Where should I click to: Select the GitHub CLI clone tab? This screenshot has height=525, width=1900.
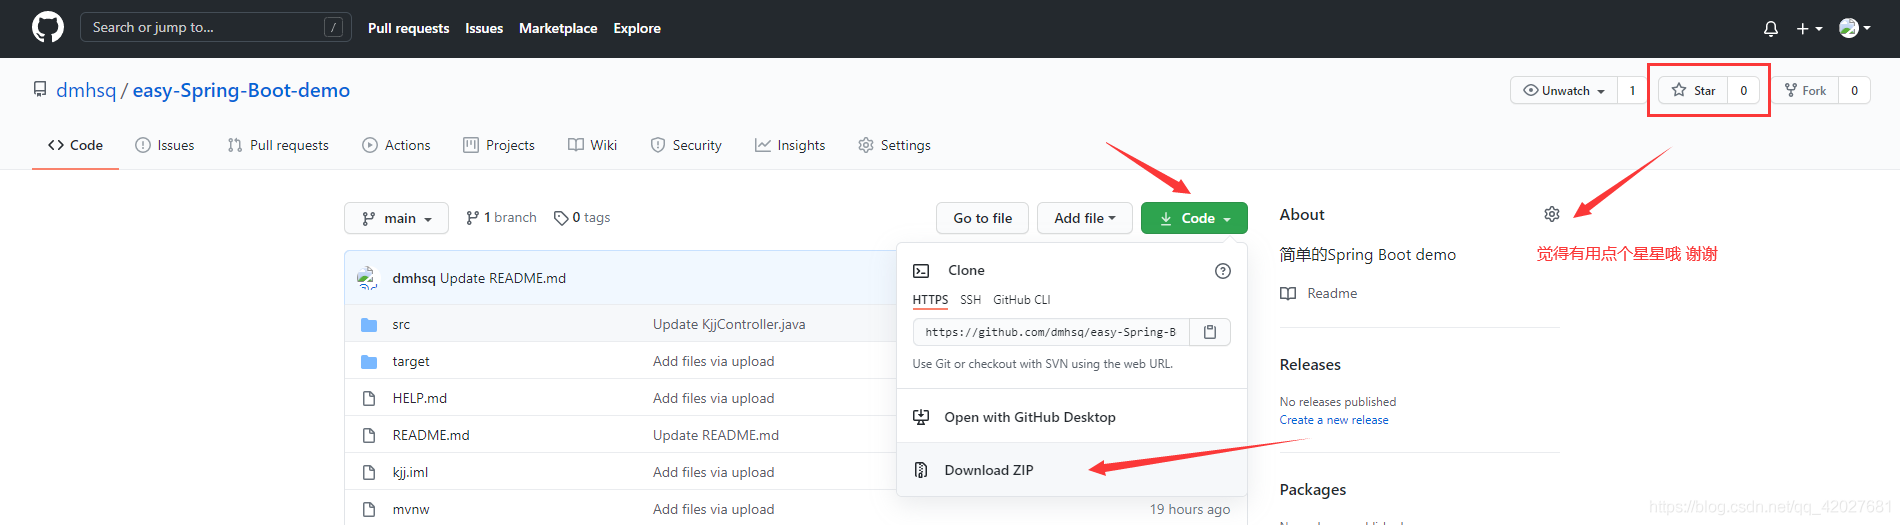tap(1022, 300)
